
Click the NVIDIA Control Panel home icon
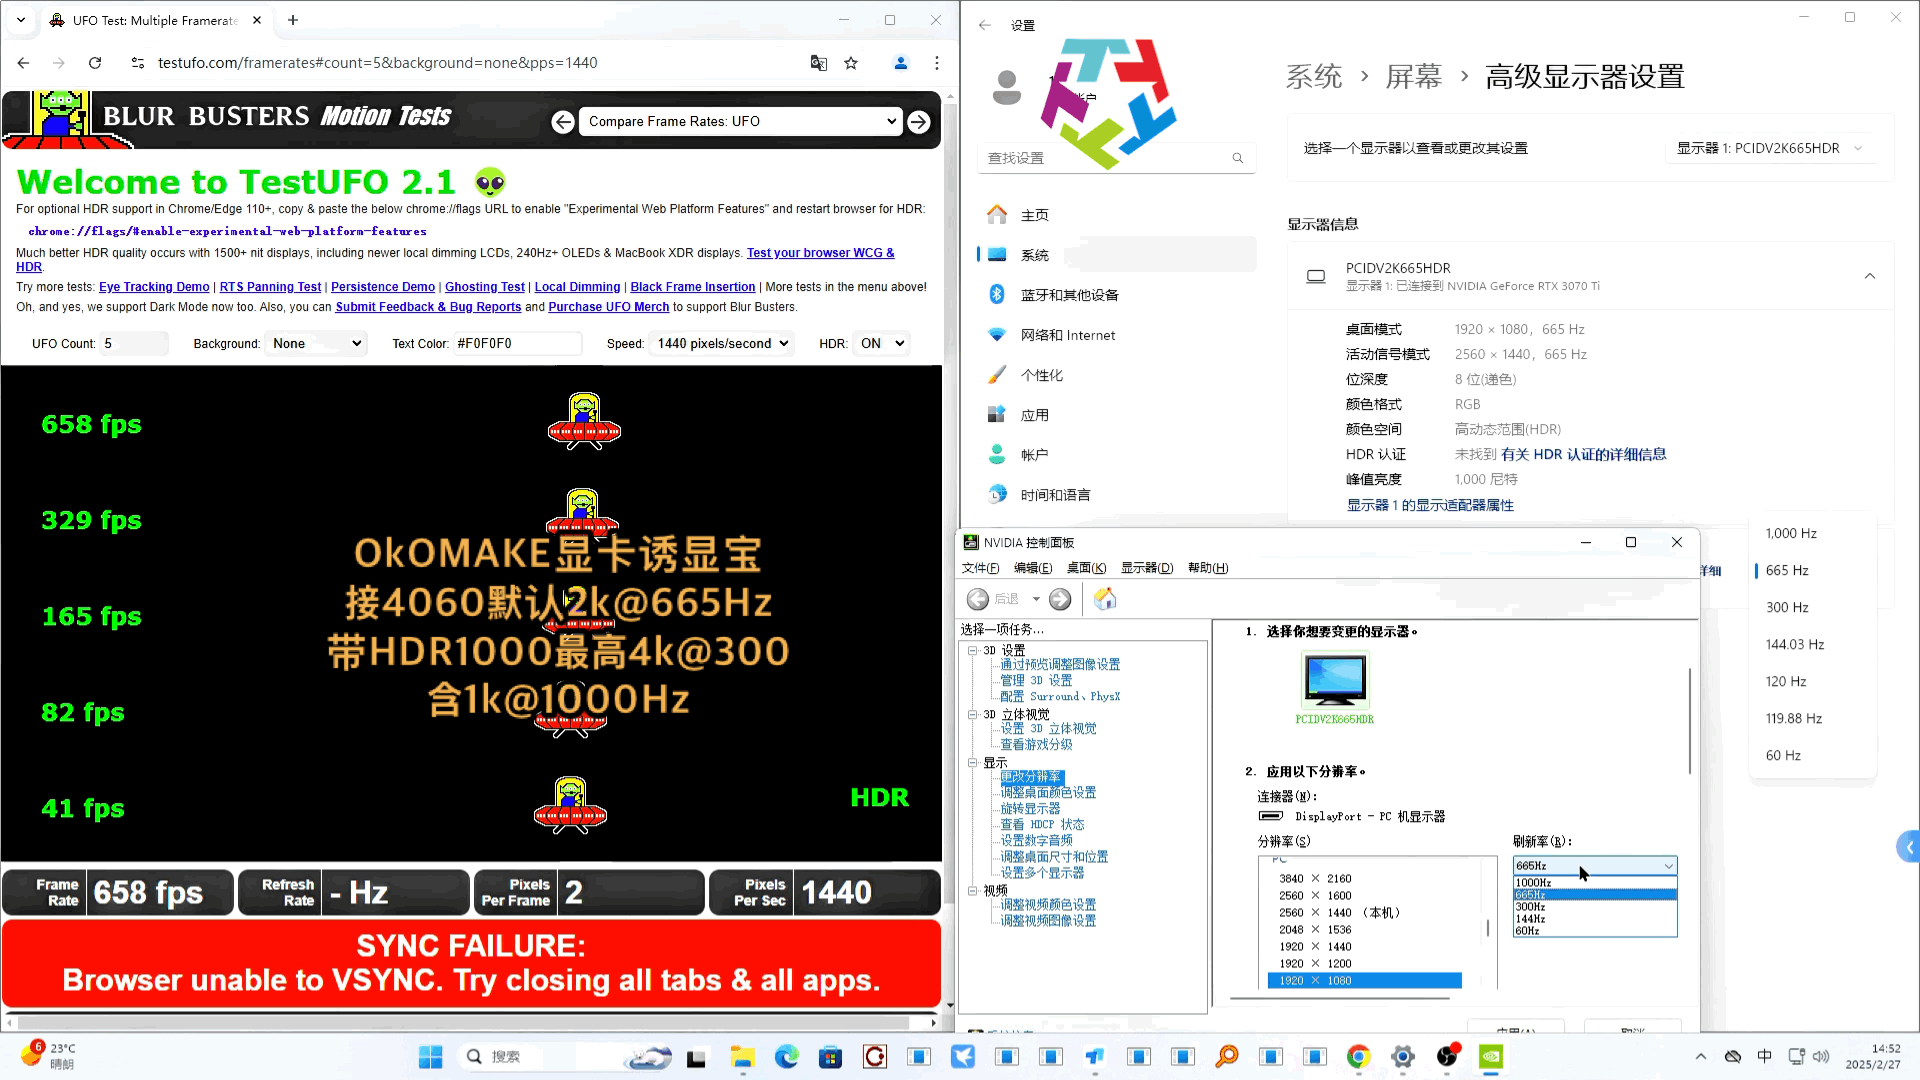tap(1105, 599)
